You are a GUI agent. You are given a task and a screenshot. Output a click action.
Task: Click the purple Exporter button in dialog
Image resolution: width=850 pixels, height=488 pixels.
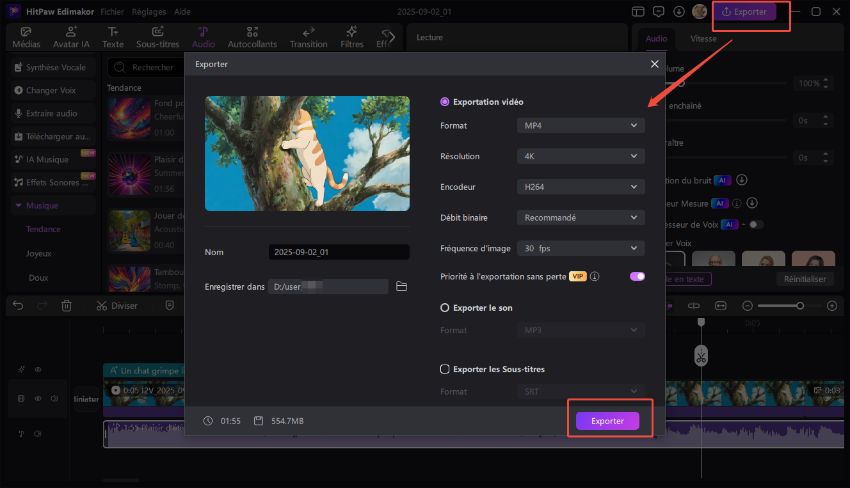pyautogui.click(x=607, y=421)
